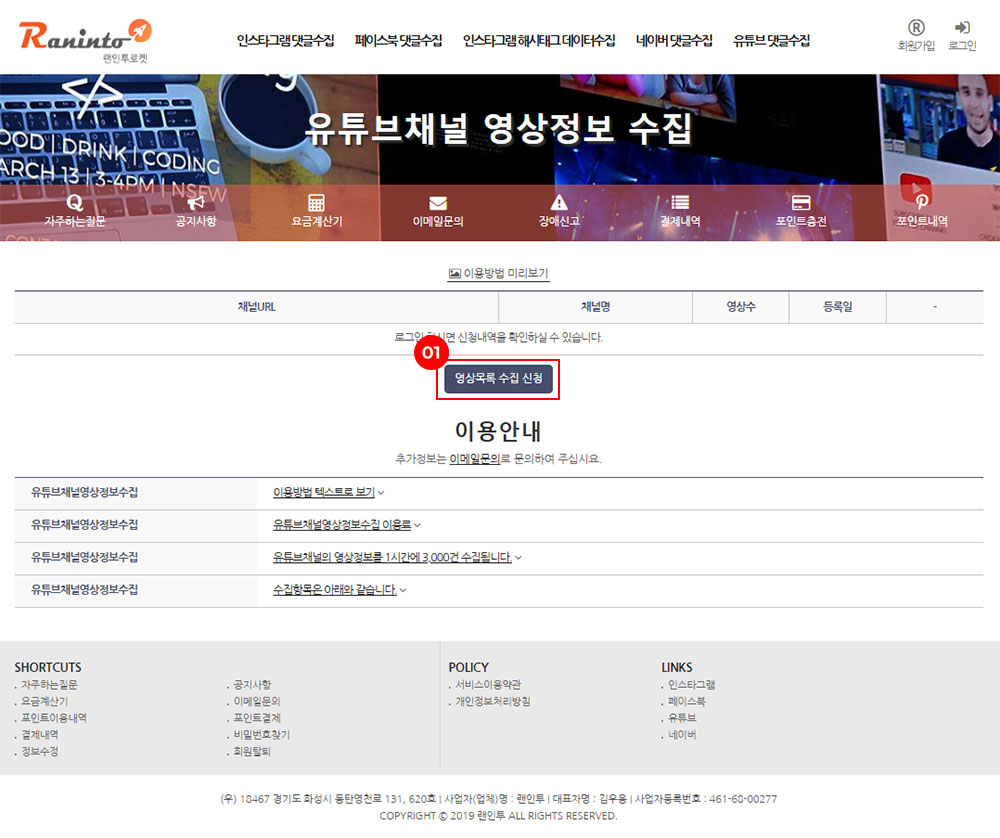Image resolution: width=1000 pixels, height=838 pixels.
Task: Open 인스타그램해시태그데이터수집 menu
Action: tap(539, 41)
